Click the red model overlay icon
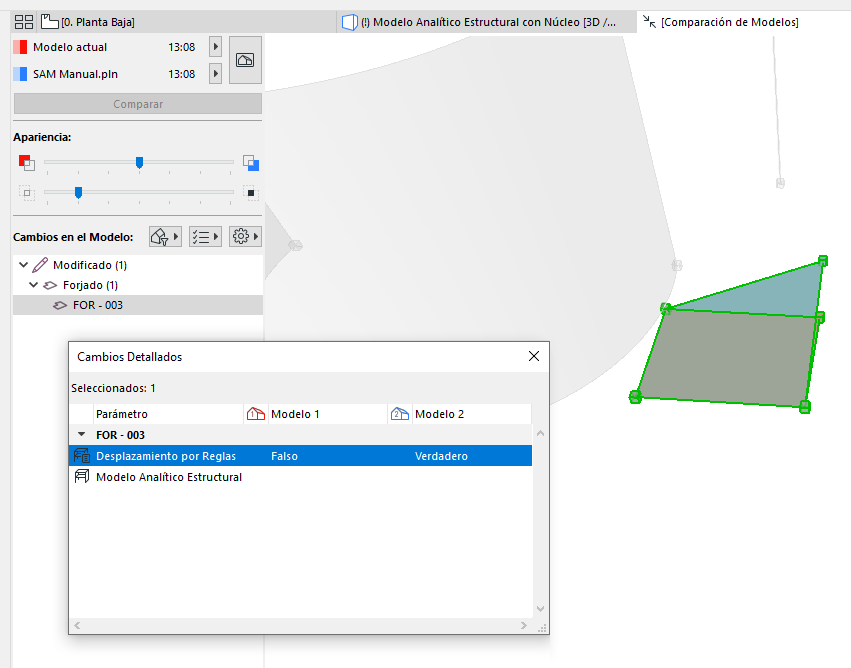This screenshot has width=851, height=668. (27, 163)
